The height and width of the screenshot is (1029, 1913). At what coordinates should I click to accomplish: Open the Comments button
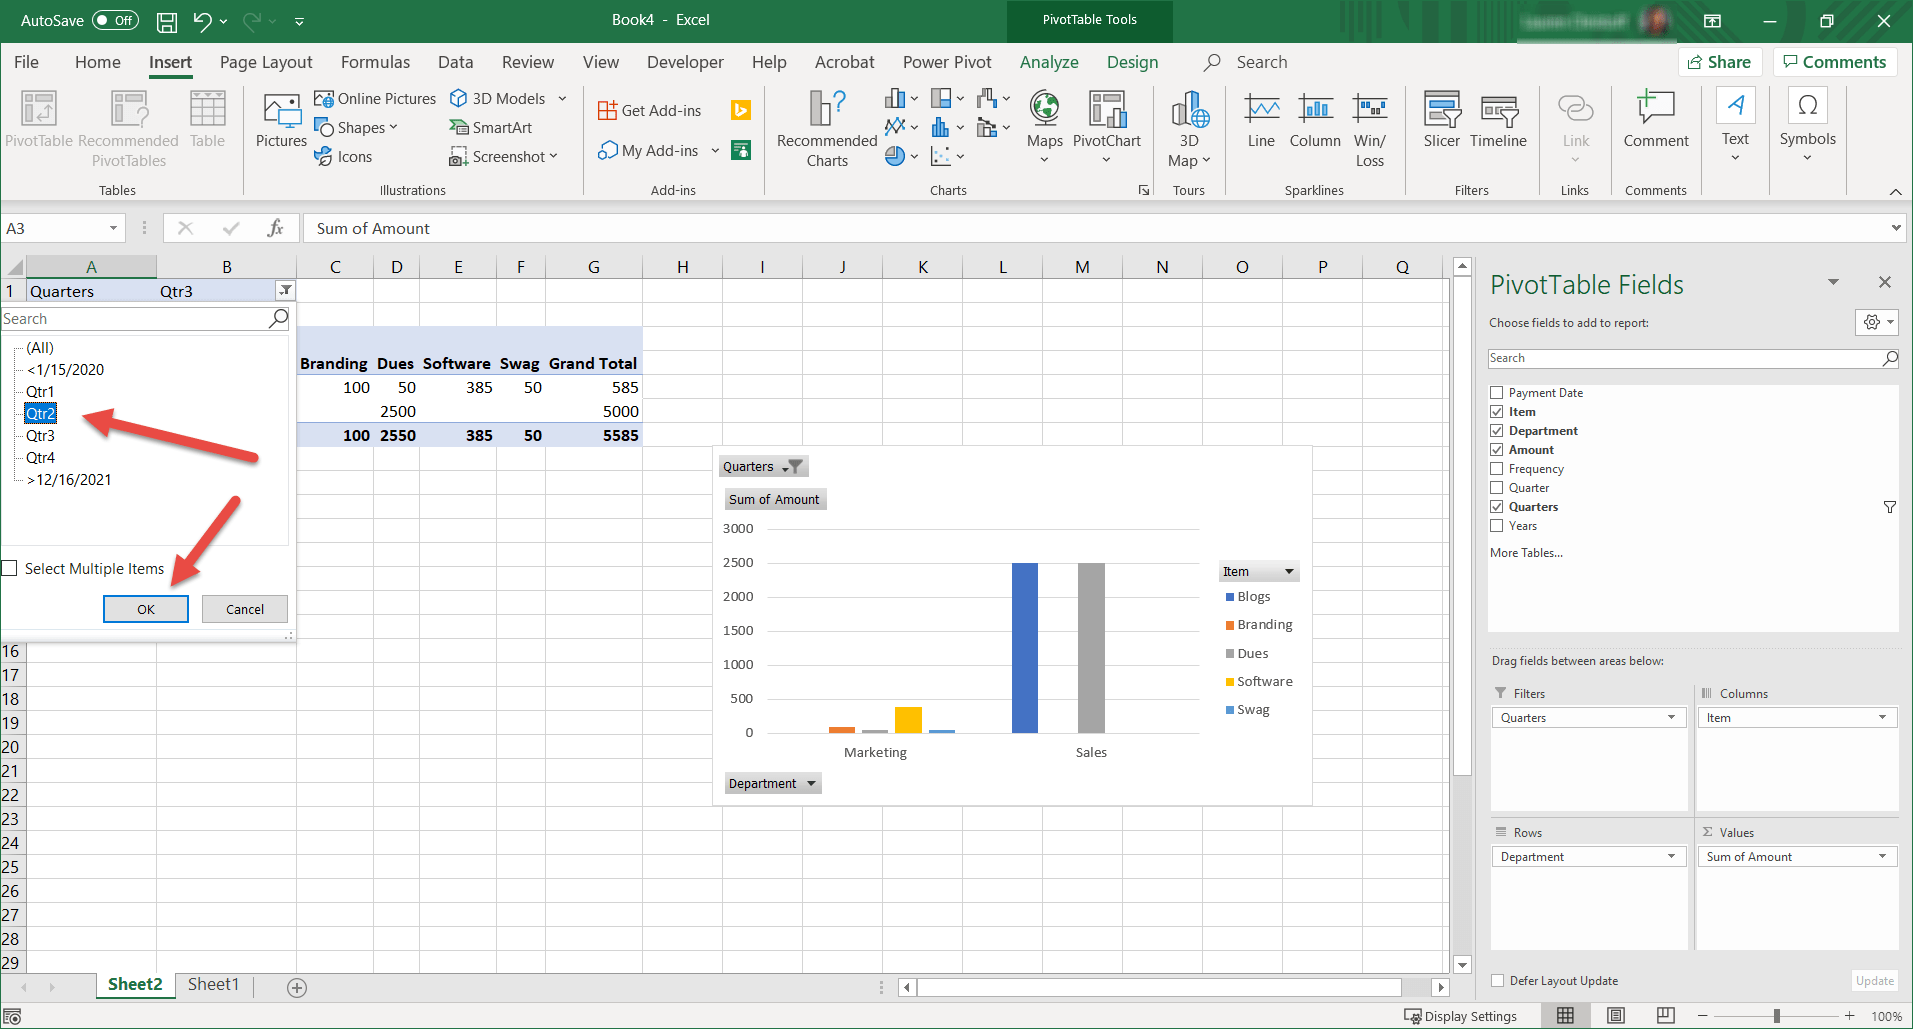pyautogui.click(x=1835, y=62)
